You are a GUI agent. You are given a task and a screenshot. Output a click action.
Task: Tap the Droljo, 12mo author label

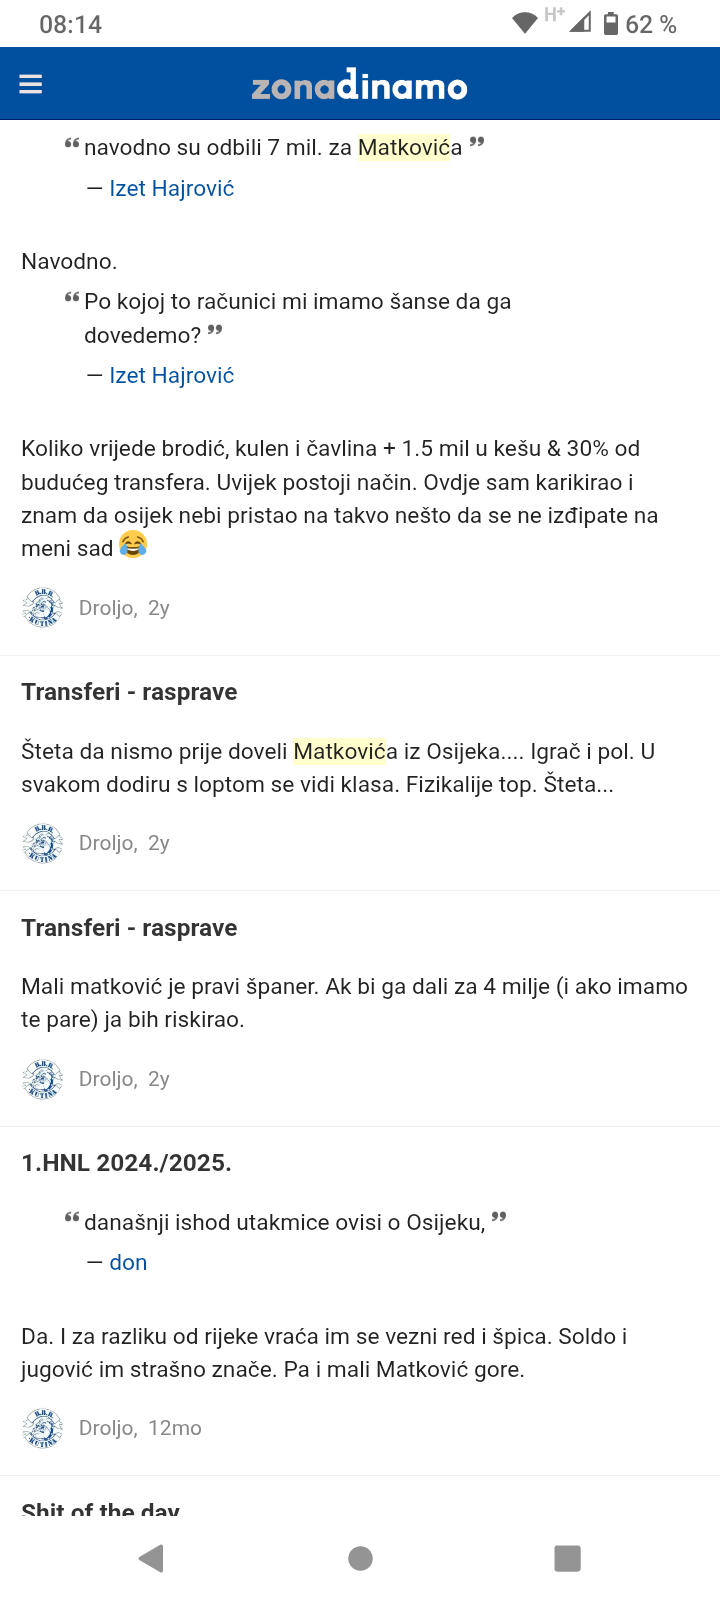tap(140, 1428)
